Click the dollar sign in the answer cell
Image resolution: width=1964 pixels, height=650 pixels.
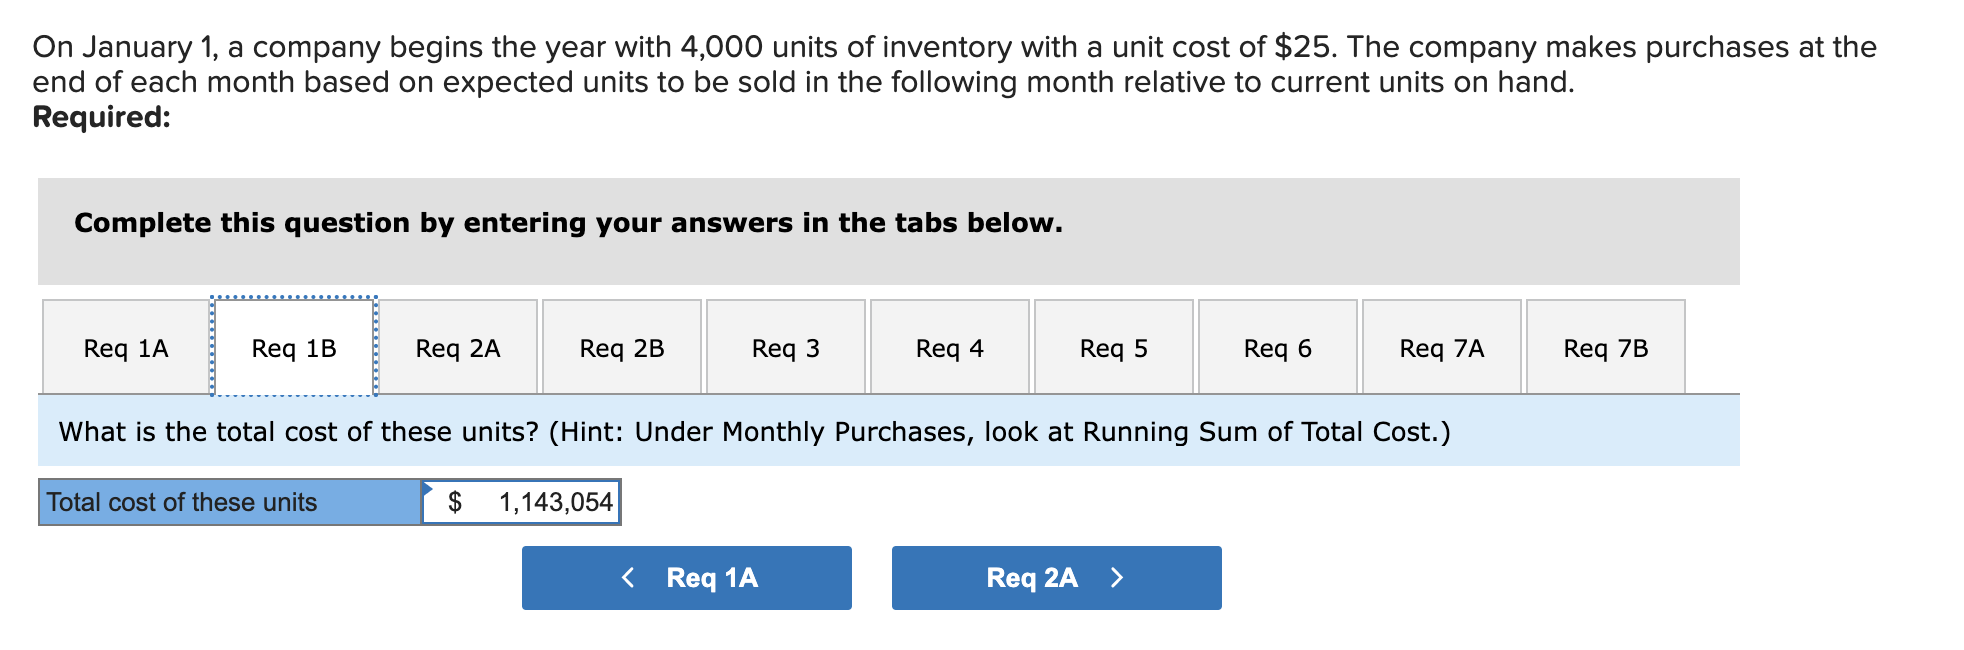pos(455,501)
